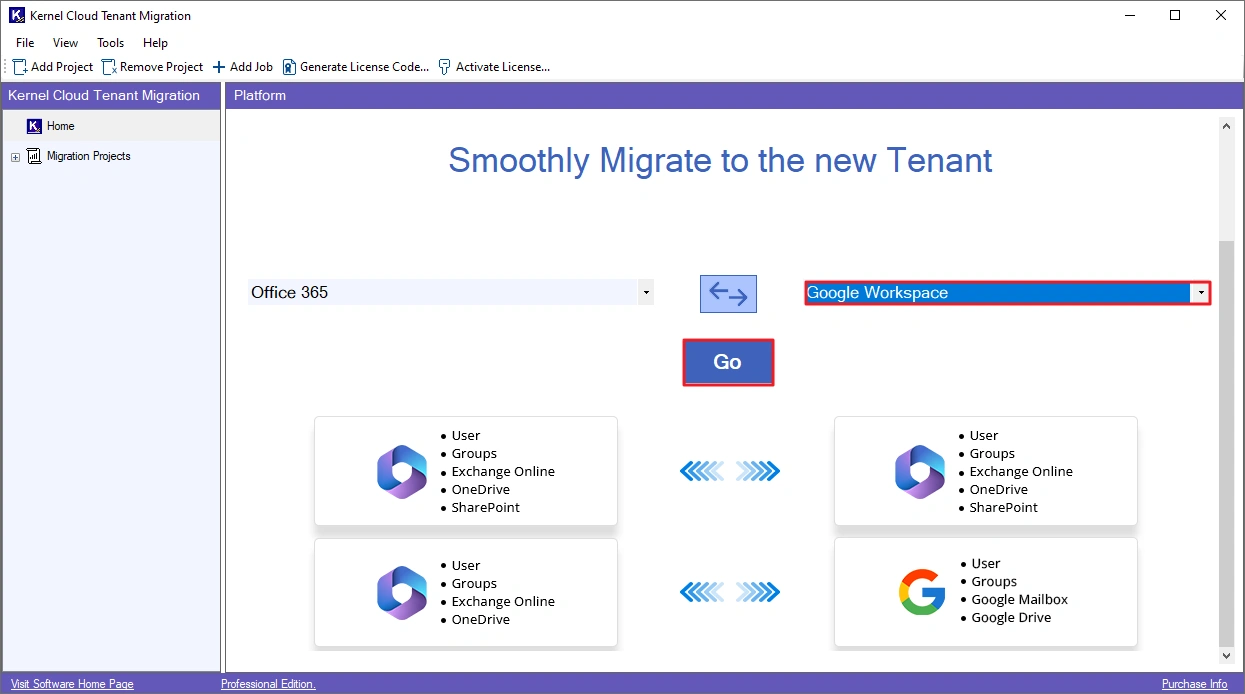Click the scrollbar down arrow
This screenshot has height=694, width=1245.
1226,655
